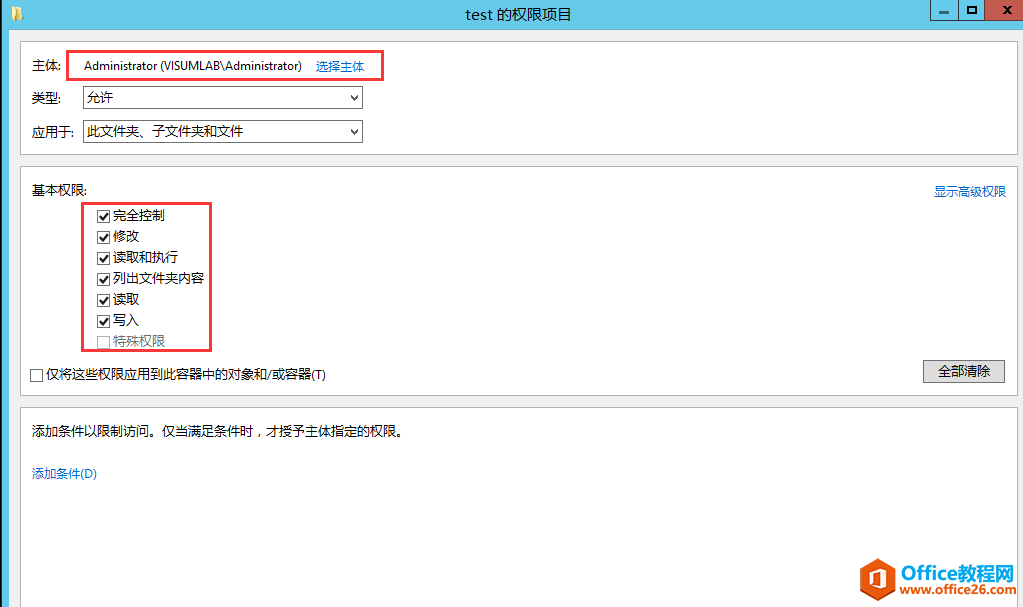This screenshot has width=1023, height=607.
Task: Toggle the 读取 checkbox
Action: (x=103, y=300)
